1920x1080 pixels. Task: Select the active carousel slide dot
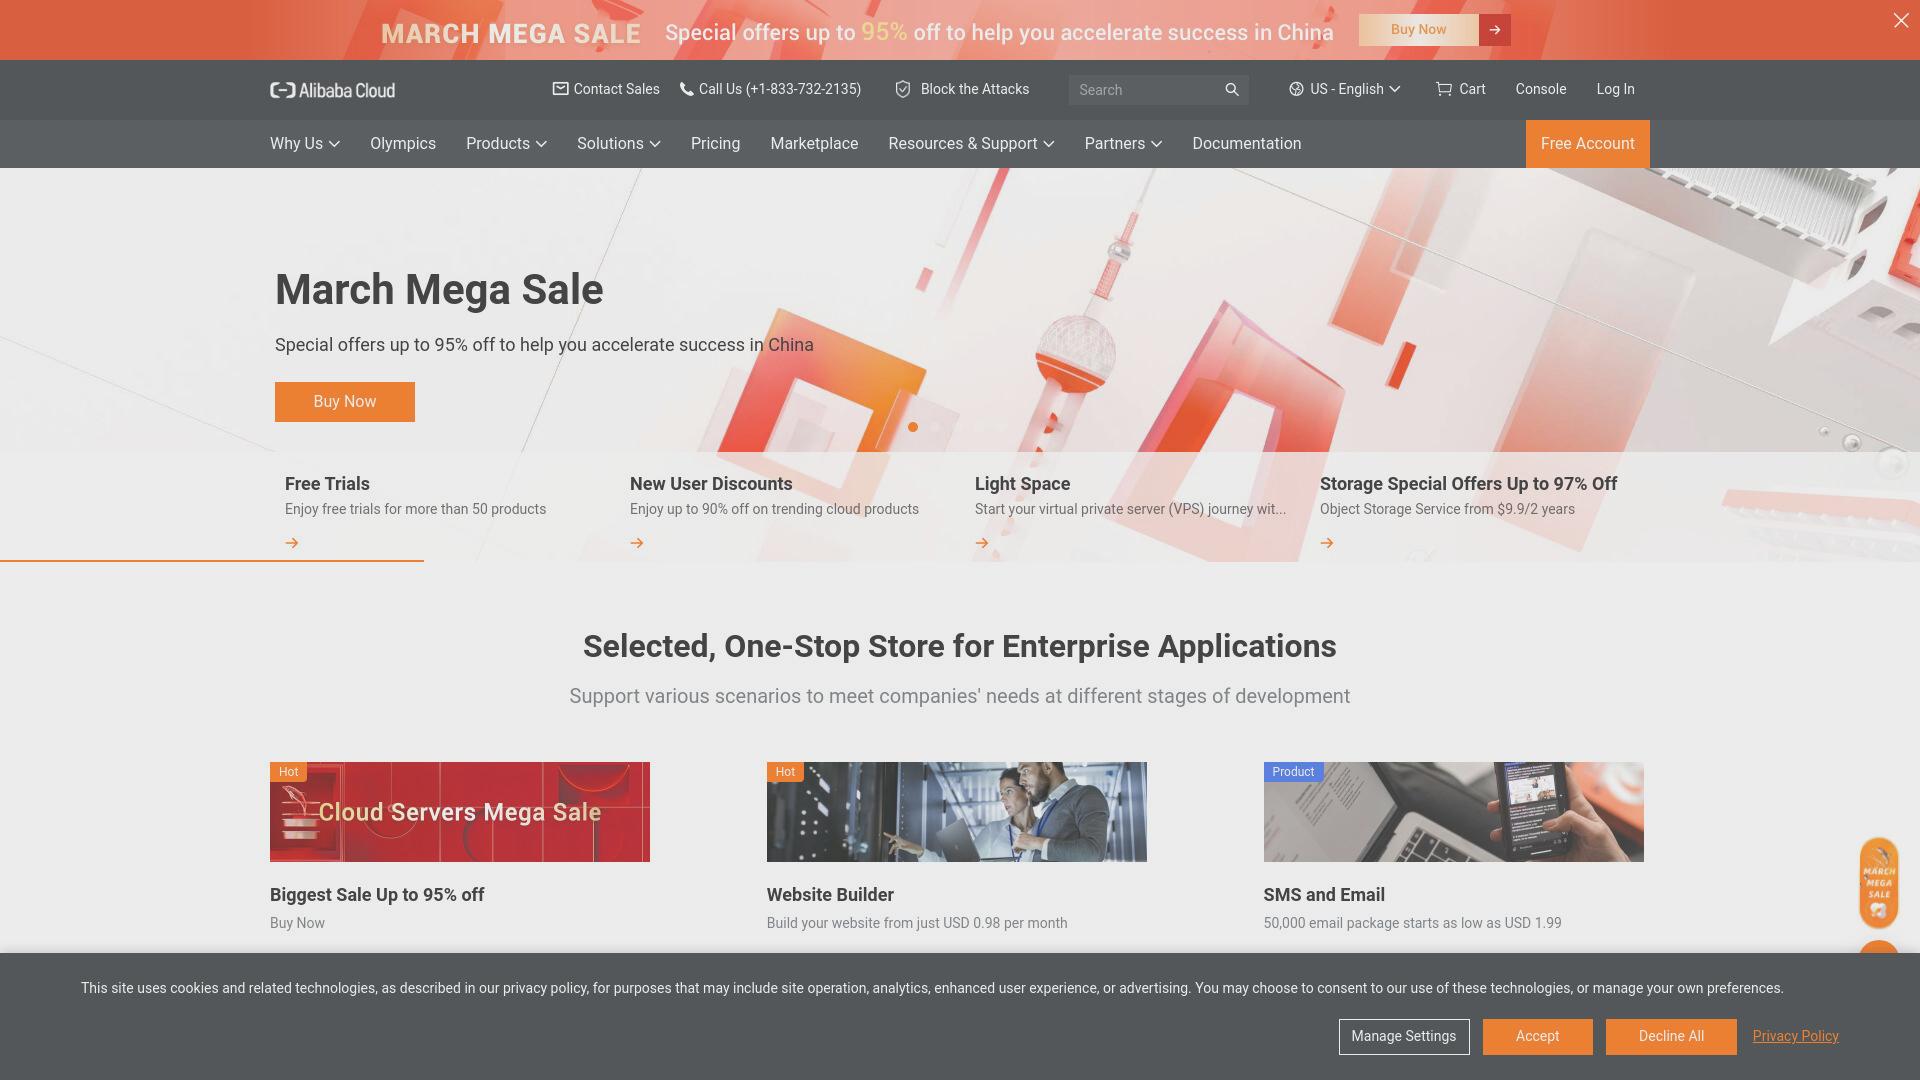click(x=913, y=427)
